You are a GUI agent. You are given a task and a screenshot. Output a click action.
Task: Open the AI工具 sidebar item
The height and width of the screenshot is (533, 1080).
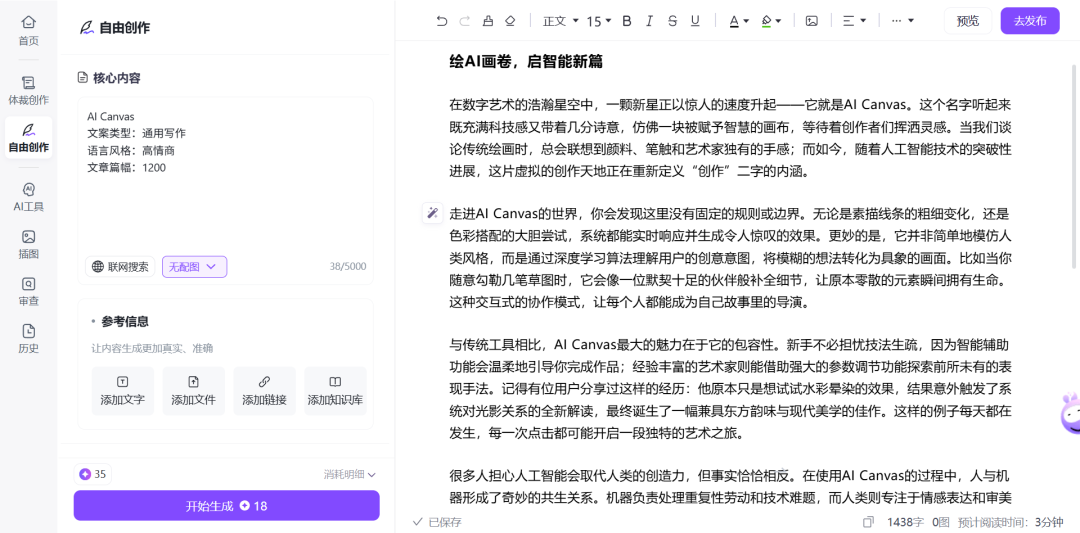point(28,197)
